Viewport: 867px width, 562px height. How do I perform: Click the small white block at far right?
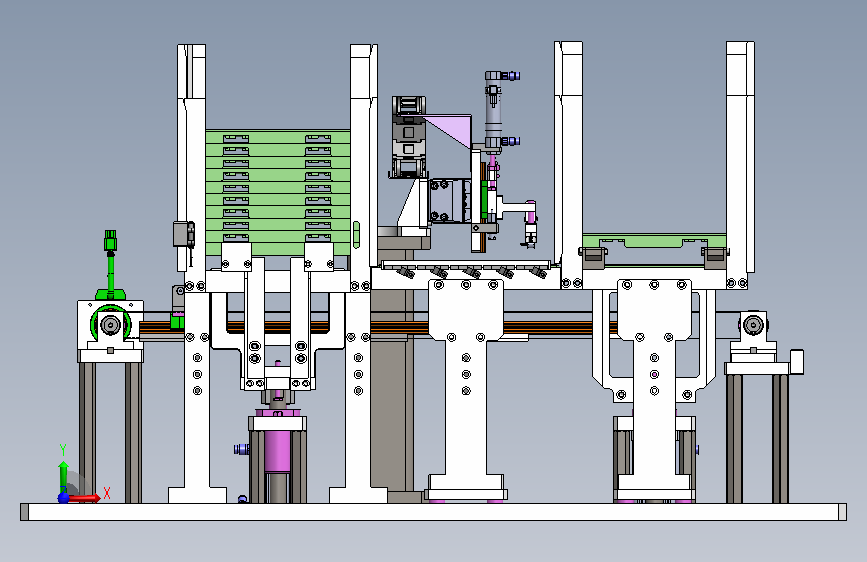(797, 362)
